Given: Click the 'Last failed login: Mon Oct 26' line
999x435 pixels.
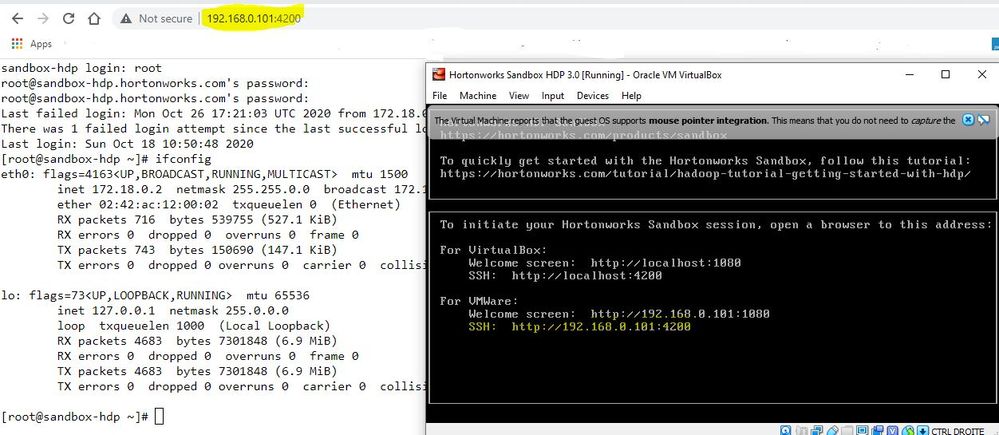Looking at the screenshot, I should pos(213,113).
